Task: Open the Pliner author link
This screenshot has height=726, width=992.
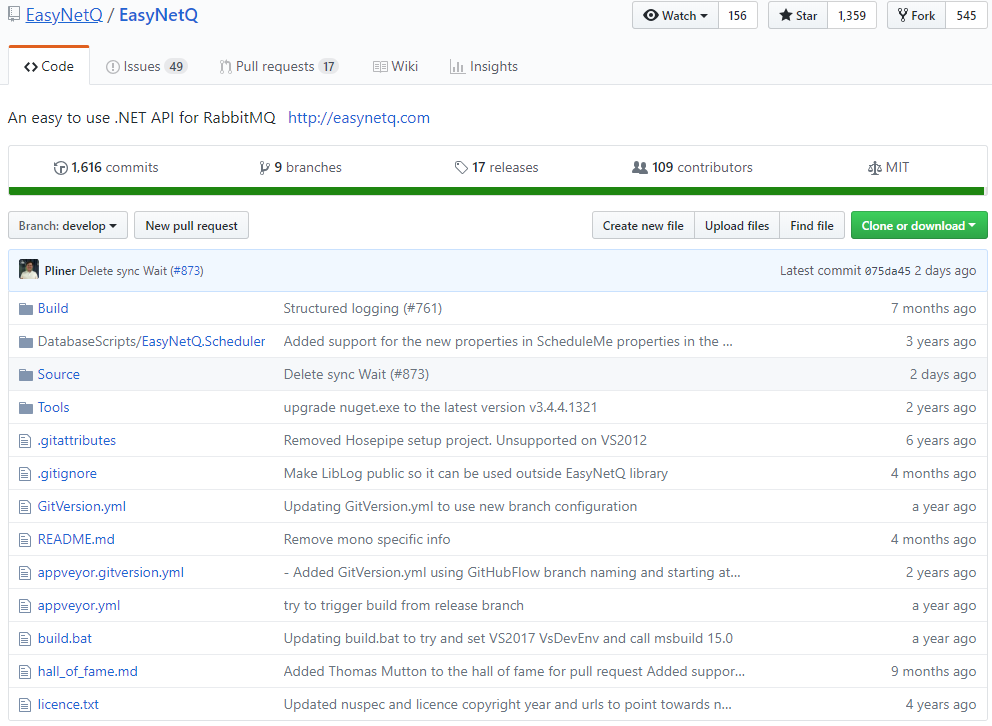Action: [60, 271]
